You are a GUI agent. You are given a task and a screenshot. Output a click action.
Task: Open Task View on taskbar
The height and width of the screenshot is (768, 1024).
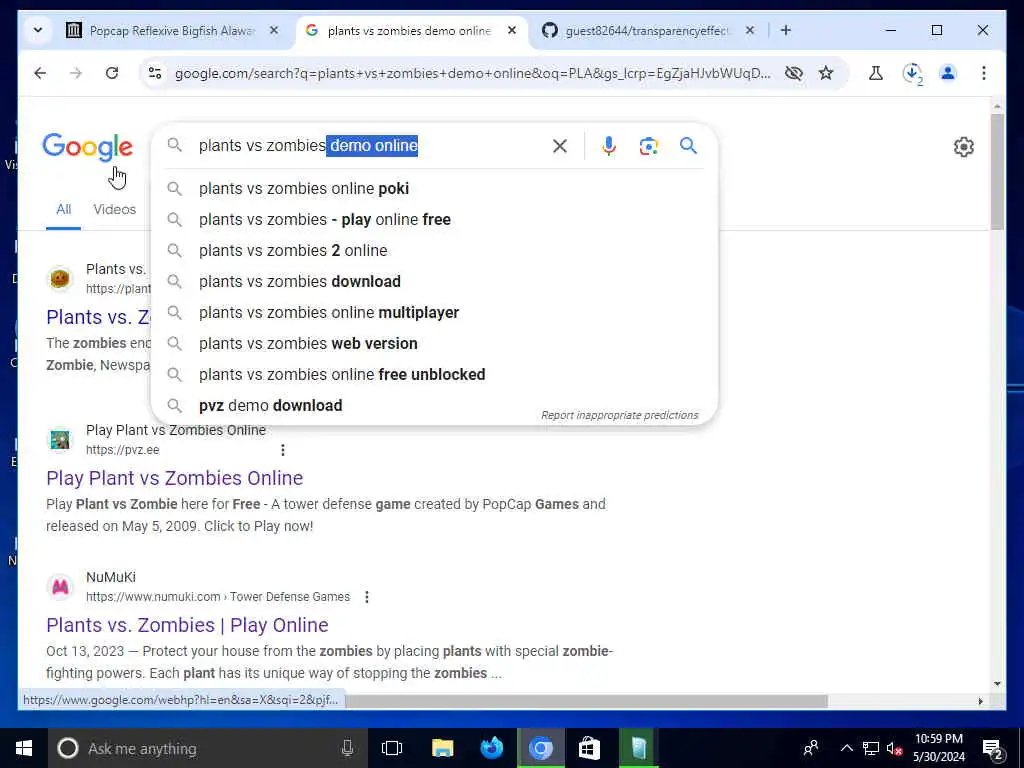click(392, 748)
